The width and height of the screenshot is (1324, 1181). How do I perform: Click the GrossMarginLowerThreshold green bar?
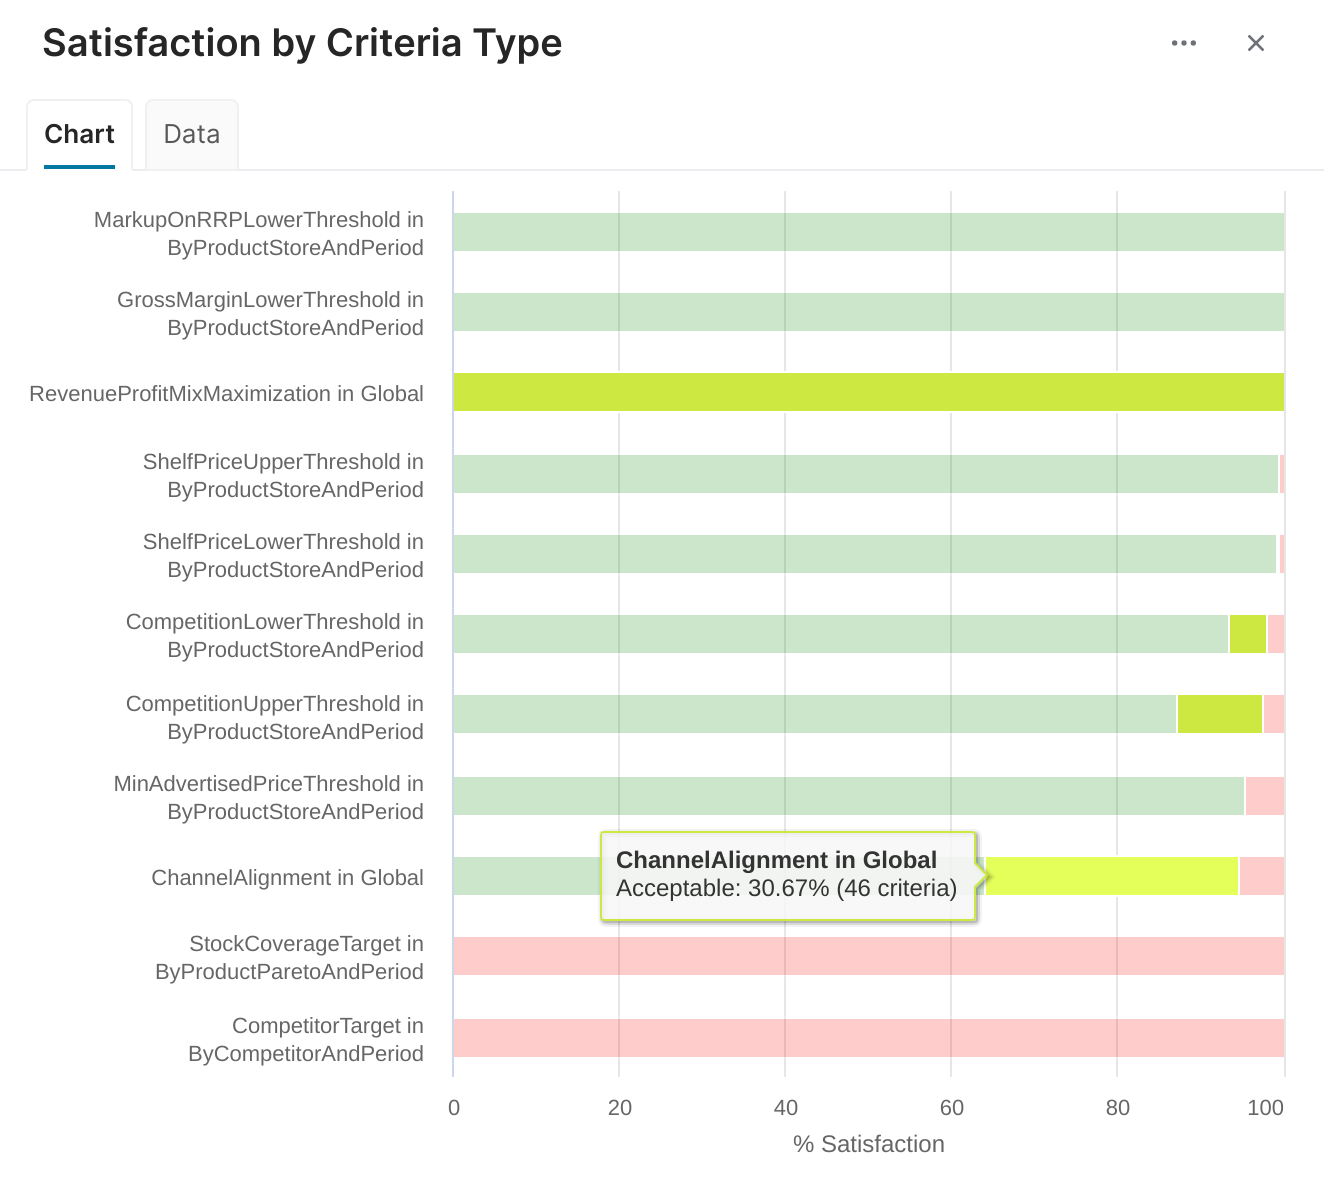(868, 312)
